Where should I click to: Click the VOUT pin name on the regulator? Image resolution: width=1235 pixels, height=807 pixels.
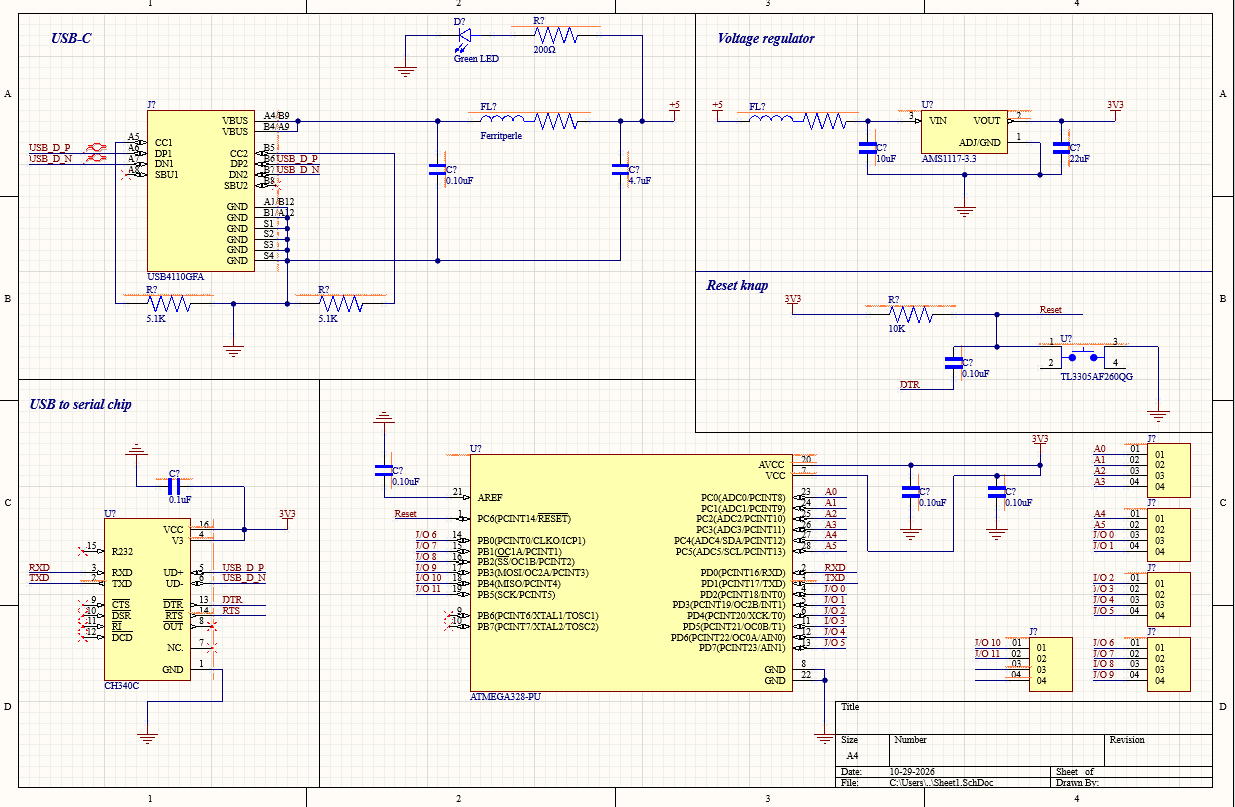tap(986, 121)
